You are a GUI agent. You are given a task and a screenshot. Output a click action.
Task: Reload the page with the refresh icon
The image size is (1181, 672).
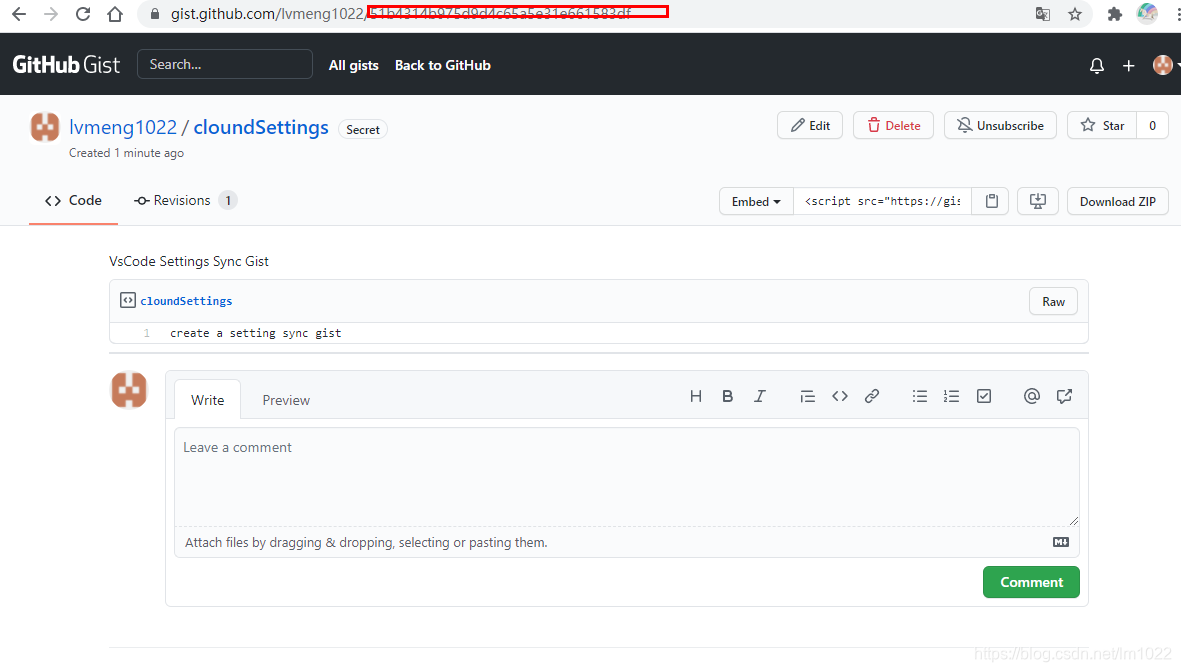(83, 14)
